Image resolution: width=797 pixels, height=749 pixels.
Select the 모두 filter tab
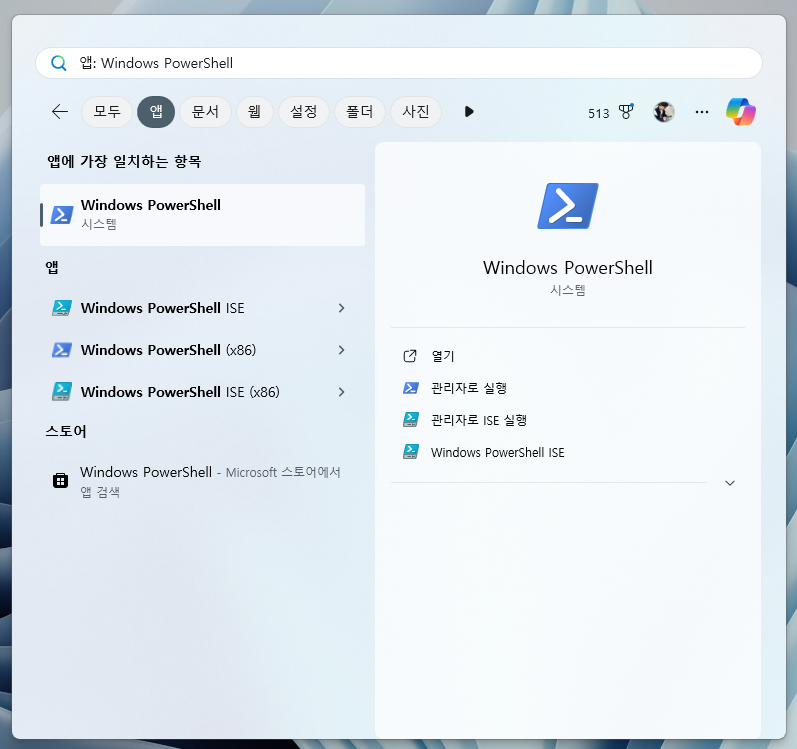[107, 111]
